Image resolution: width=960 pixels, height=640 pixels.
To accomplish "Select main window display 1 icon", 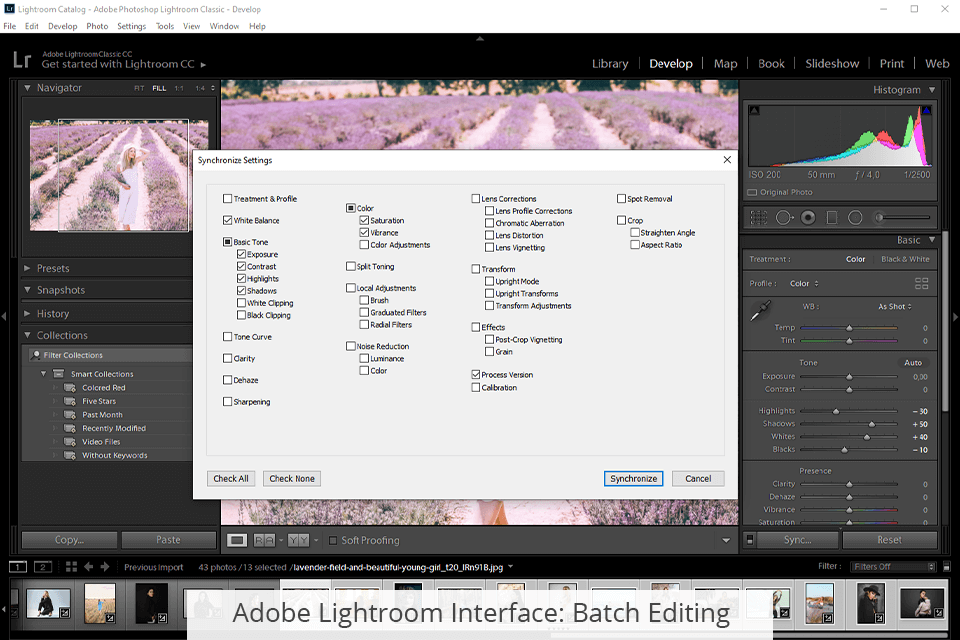I will (18, 567).
